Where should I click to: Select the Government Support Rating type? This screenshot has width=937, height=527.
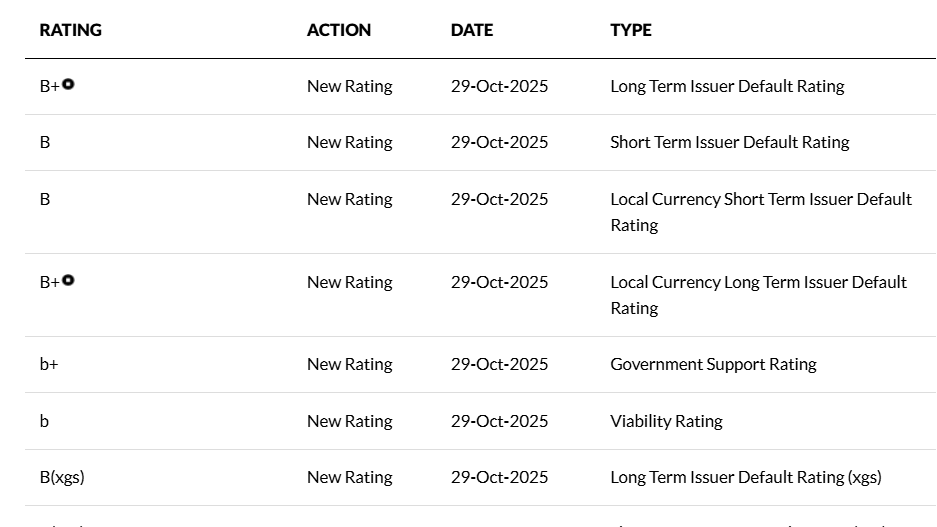pos(713,364)
